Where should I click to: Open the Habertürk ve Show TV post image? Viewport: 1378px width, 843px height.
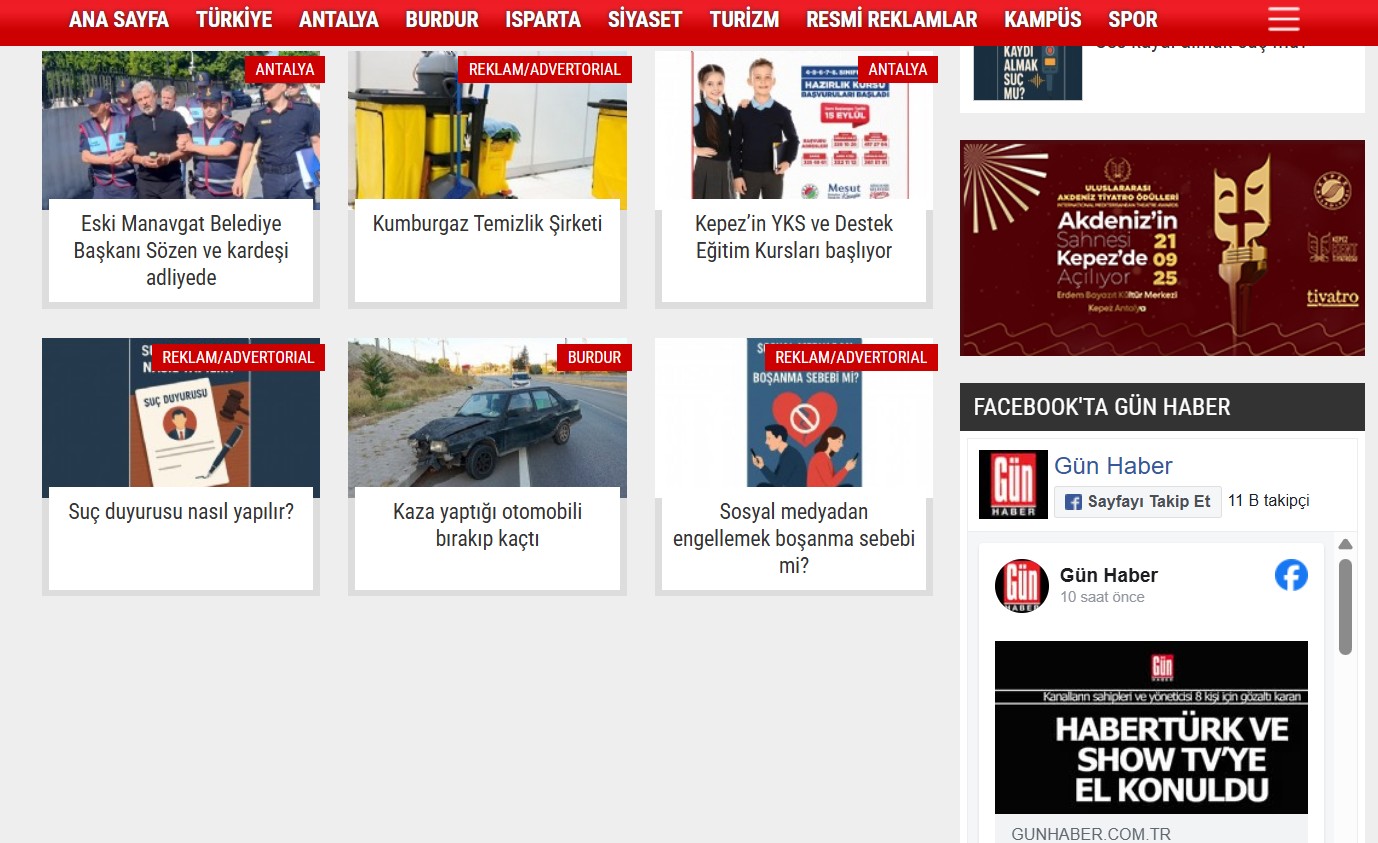coord(1151,727)
